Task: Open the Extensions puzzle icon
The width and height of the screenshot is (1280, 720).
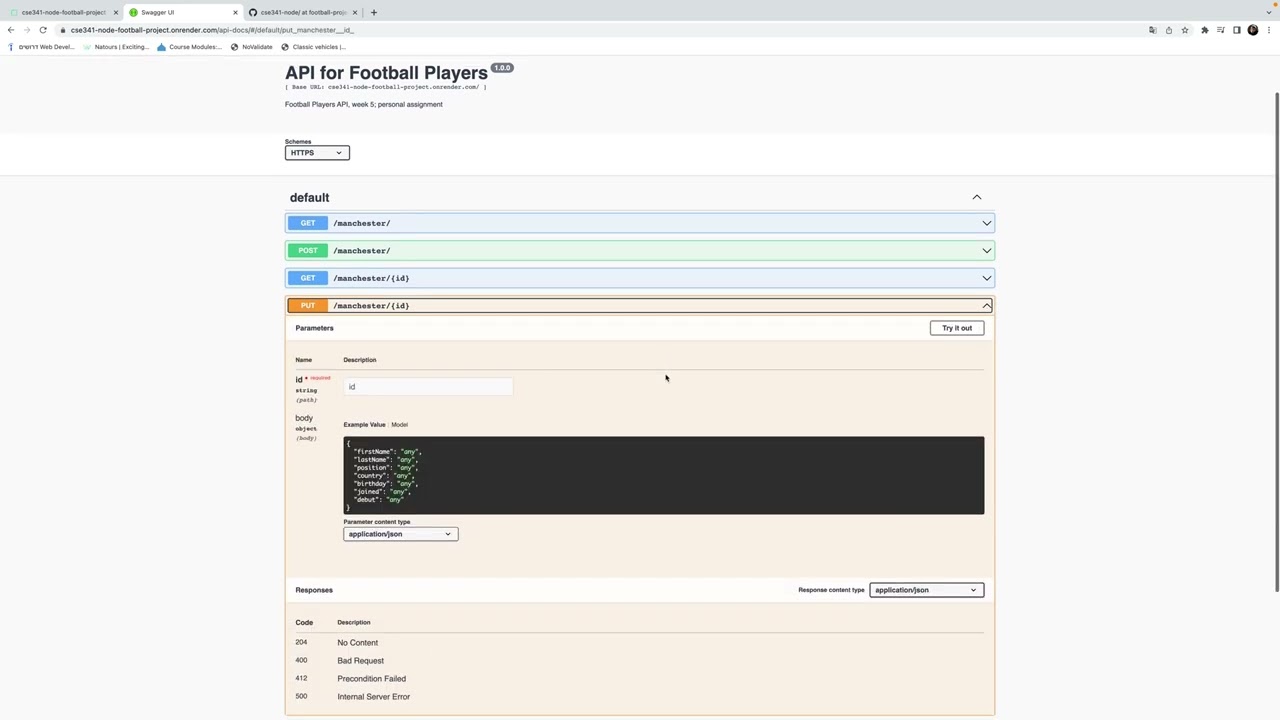Action: [1205, 30]
